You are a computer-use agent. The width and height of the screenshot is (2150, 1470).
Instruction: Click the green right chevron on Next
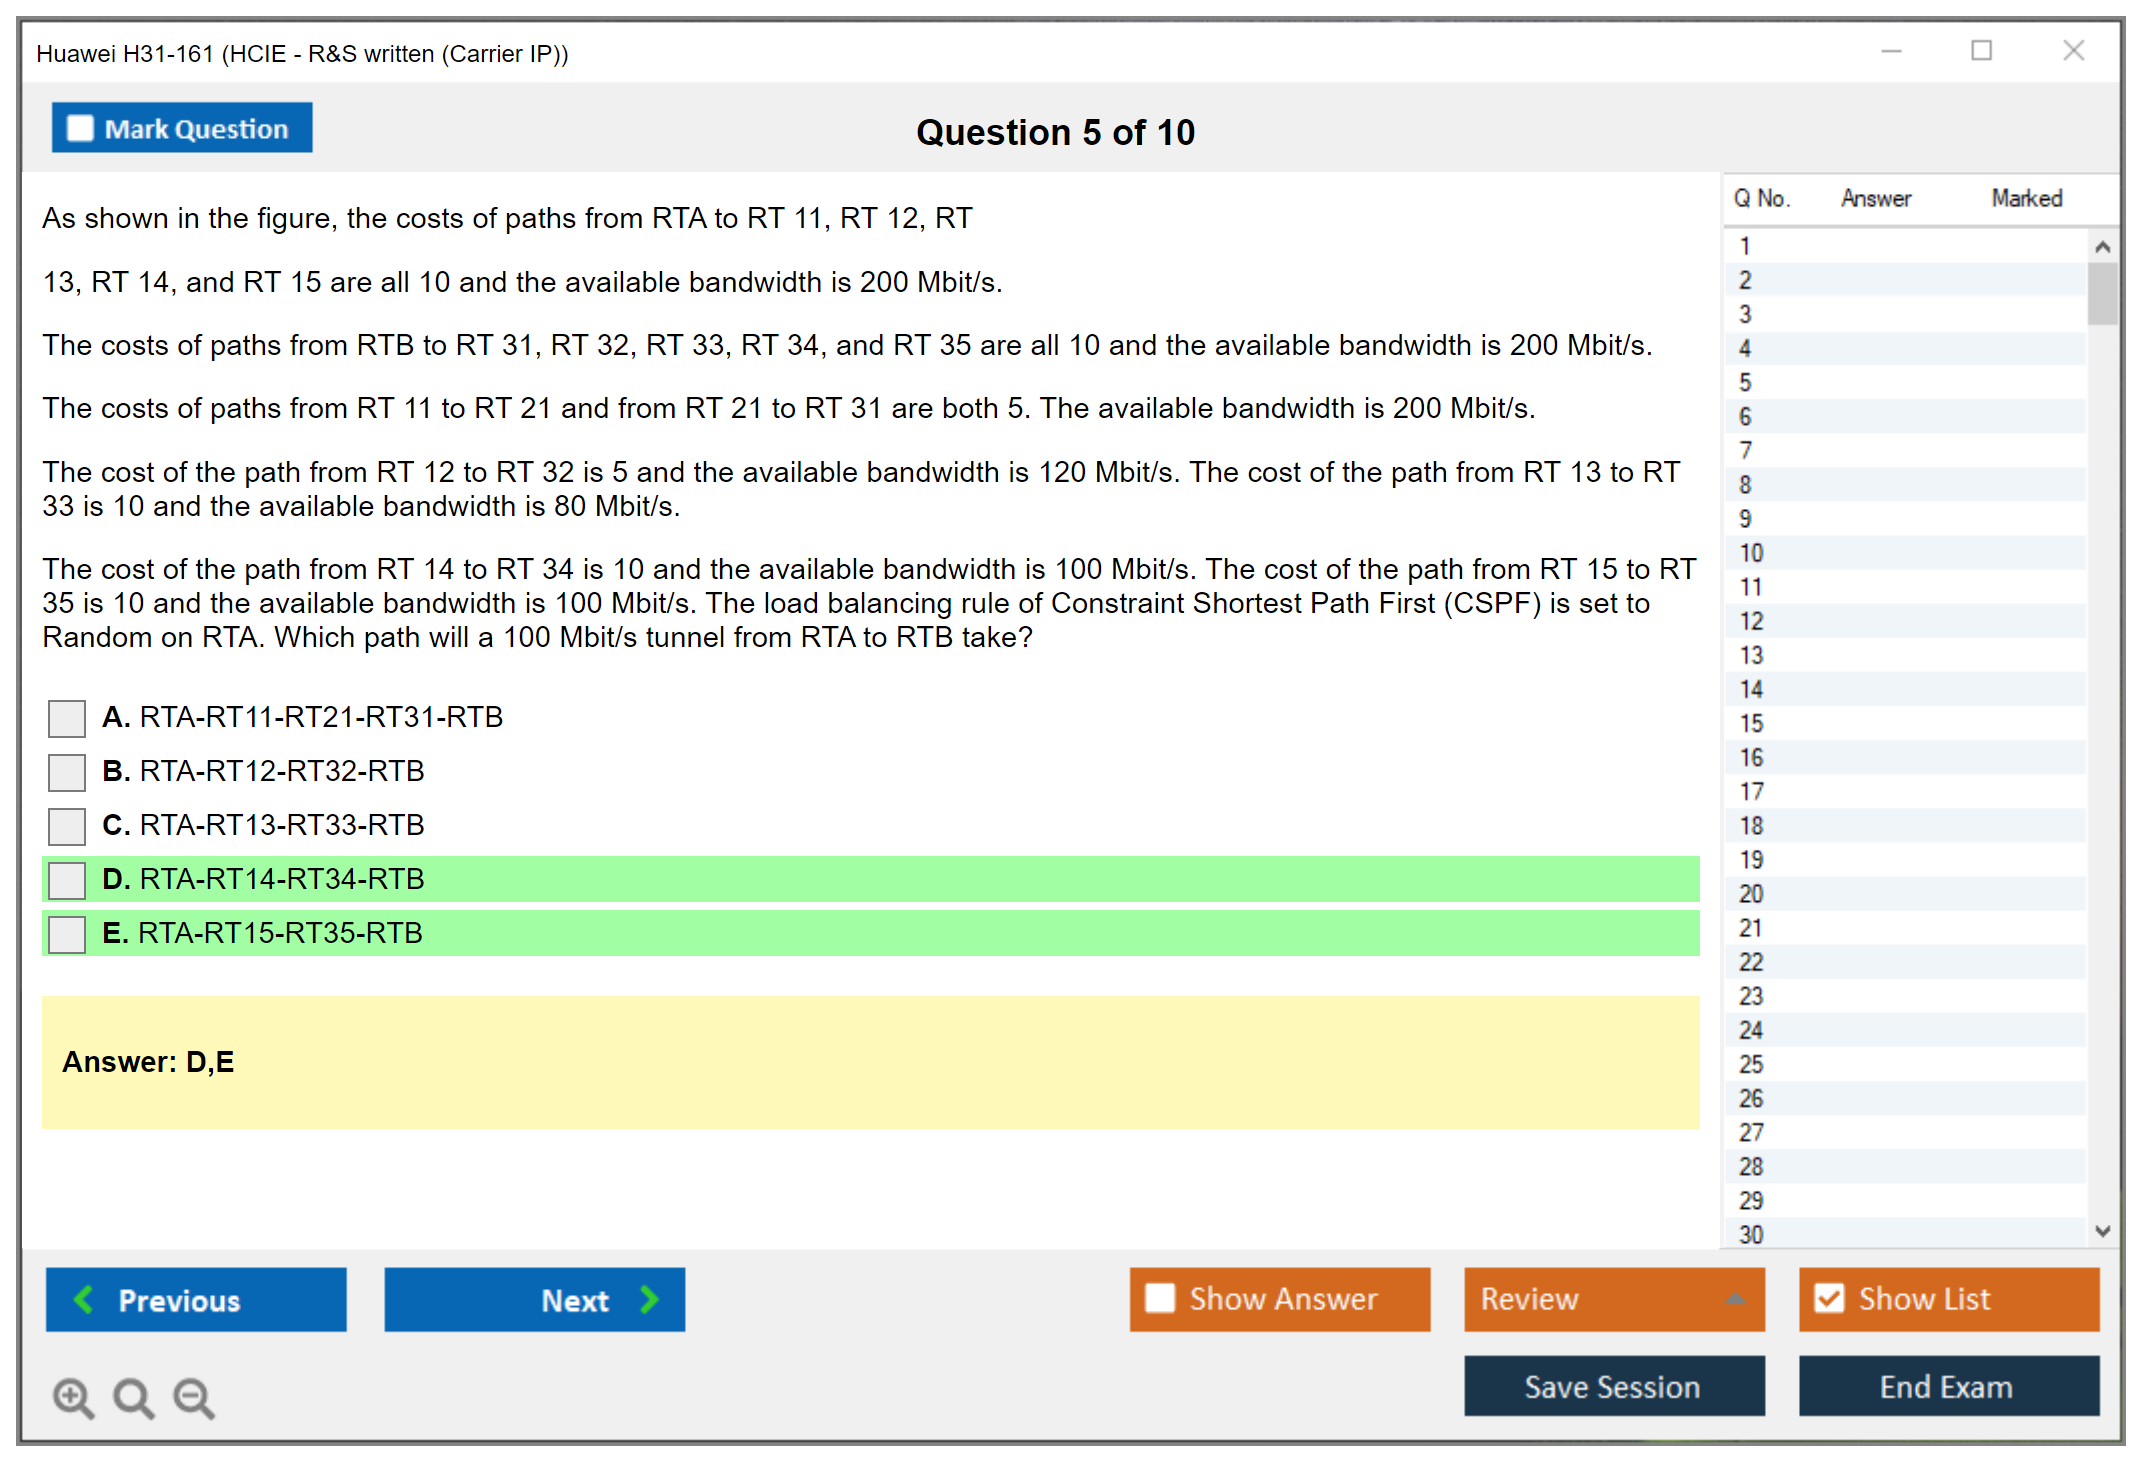649,1299
